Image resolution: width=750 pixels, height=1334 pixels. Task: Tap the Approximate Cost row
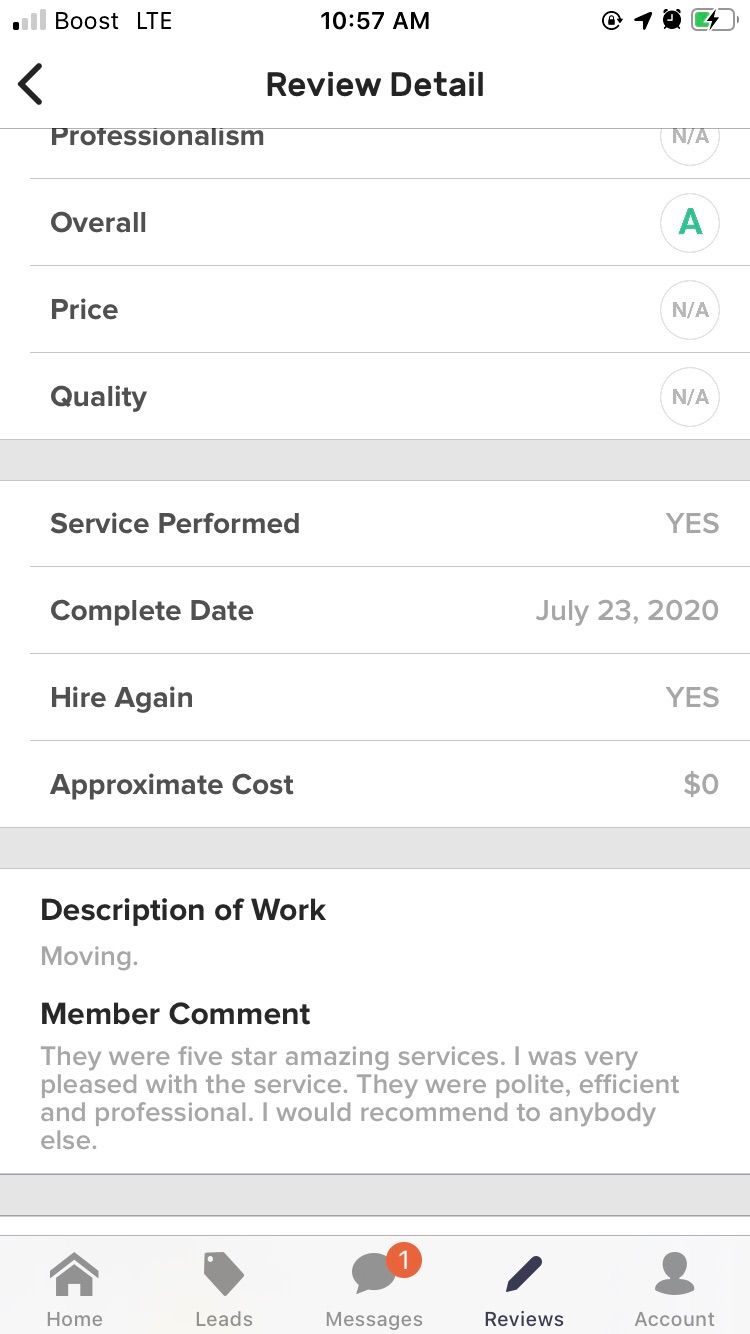click(375, 784)
